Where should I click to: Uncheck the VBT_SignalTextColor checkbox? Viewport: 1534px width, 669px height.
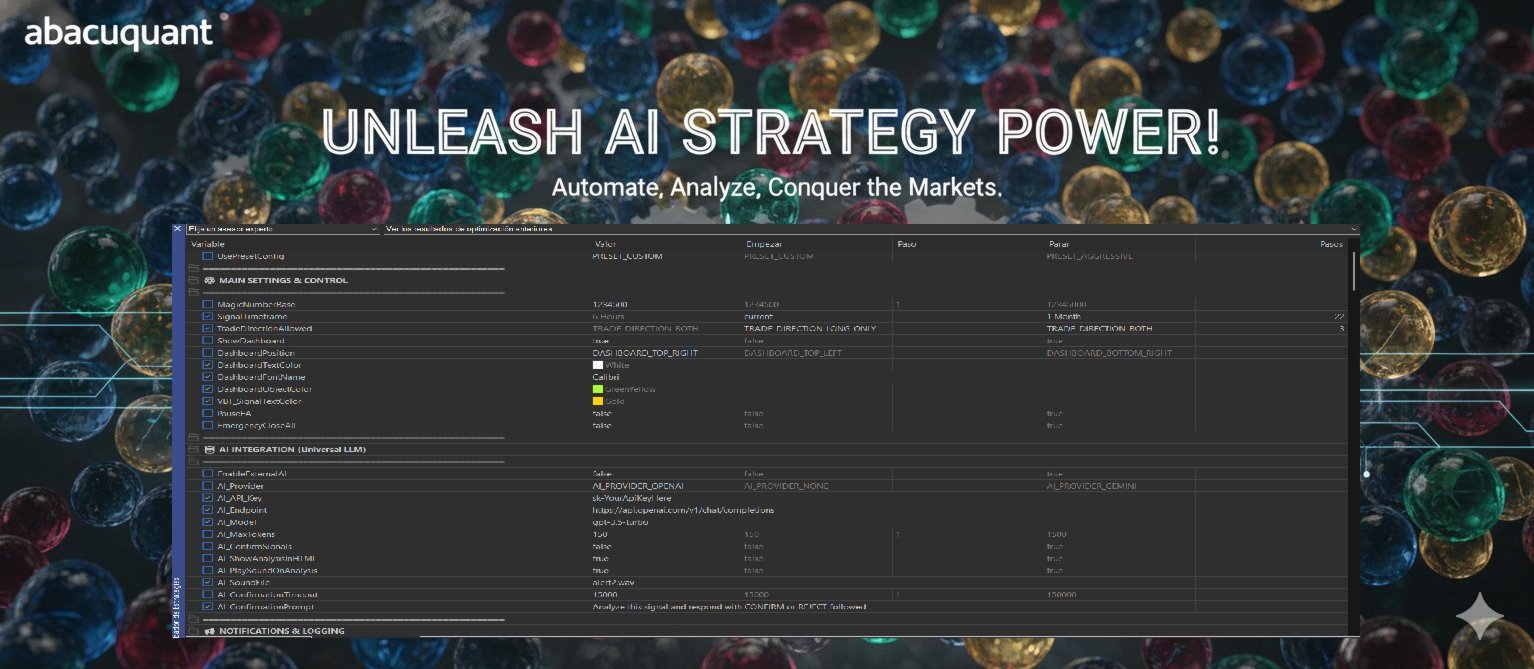point(208,401)
